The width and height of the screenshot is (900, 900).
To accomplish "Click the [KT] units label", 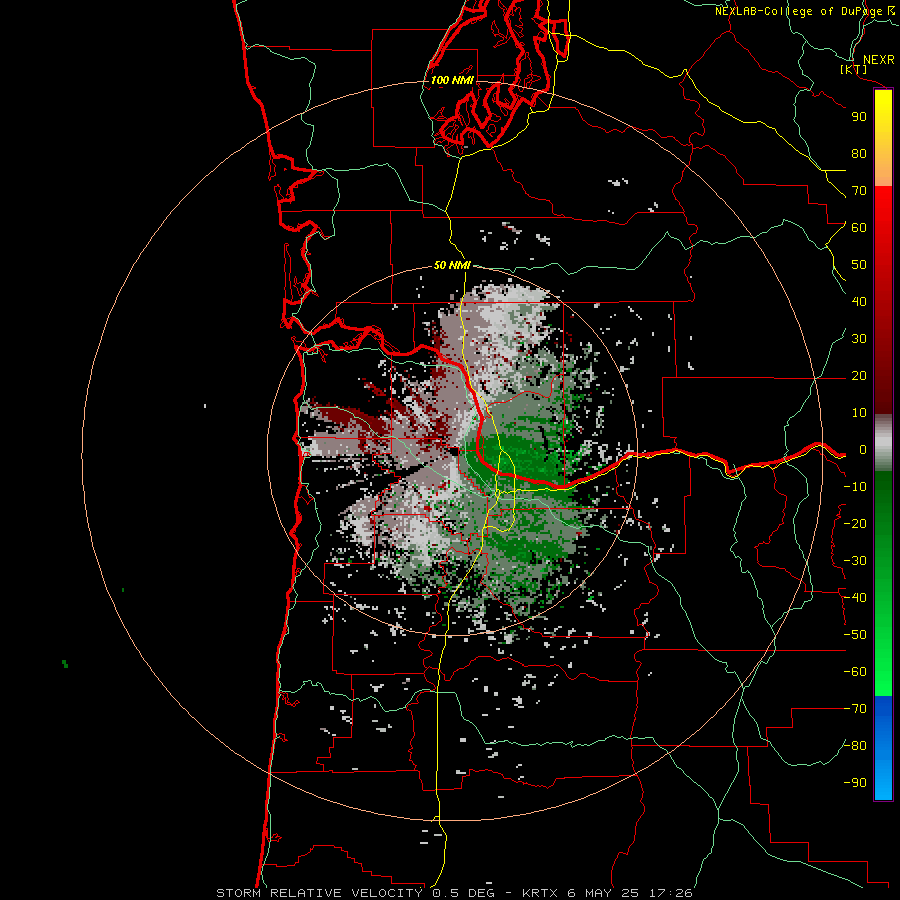I will 853,70.
